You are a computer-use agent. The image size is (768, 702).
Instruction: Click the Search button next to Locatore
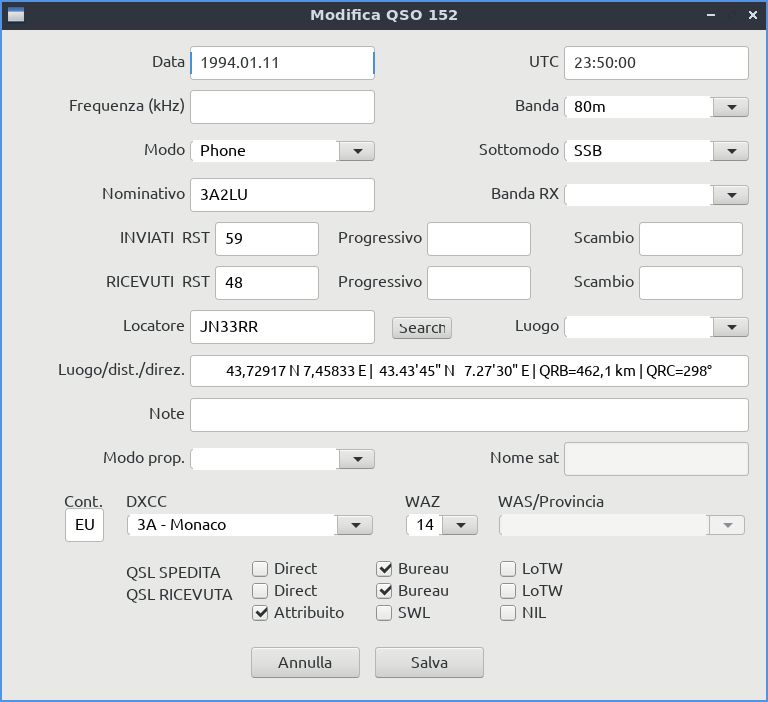(x=422, y=328)
